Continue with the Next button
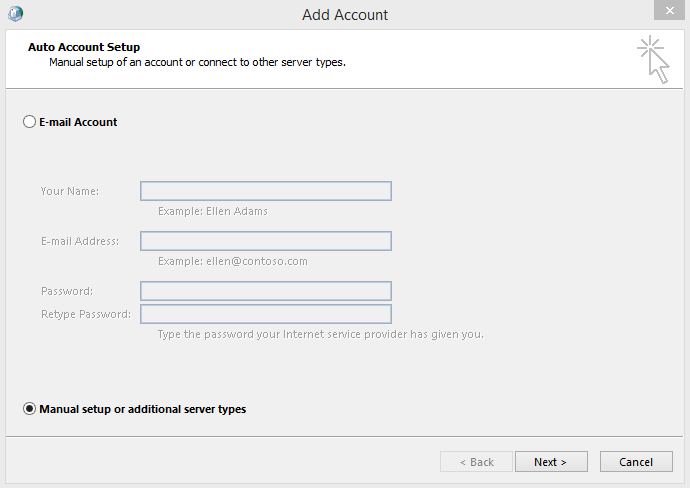Screen dimensions: 690x488 [x=551, y=462]
